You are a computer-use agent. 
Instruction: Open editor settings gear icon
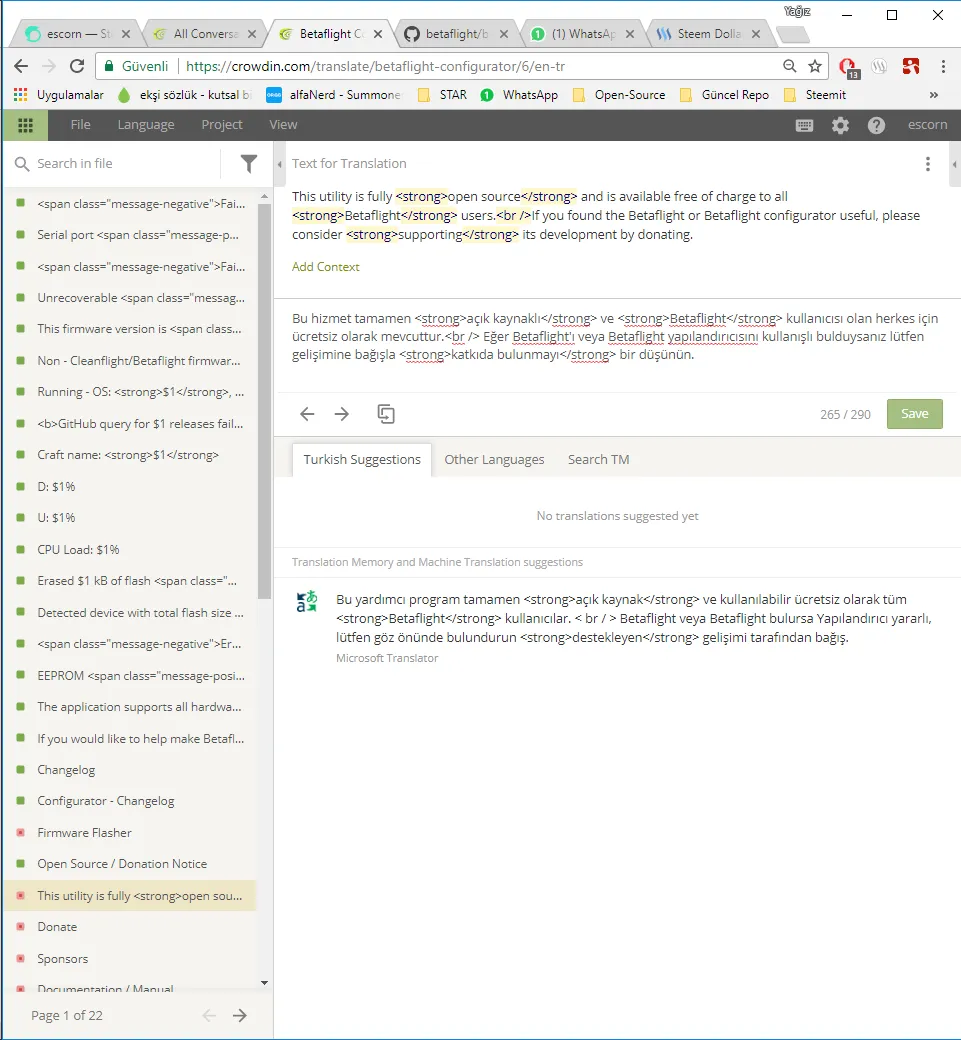pos(840,125)
